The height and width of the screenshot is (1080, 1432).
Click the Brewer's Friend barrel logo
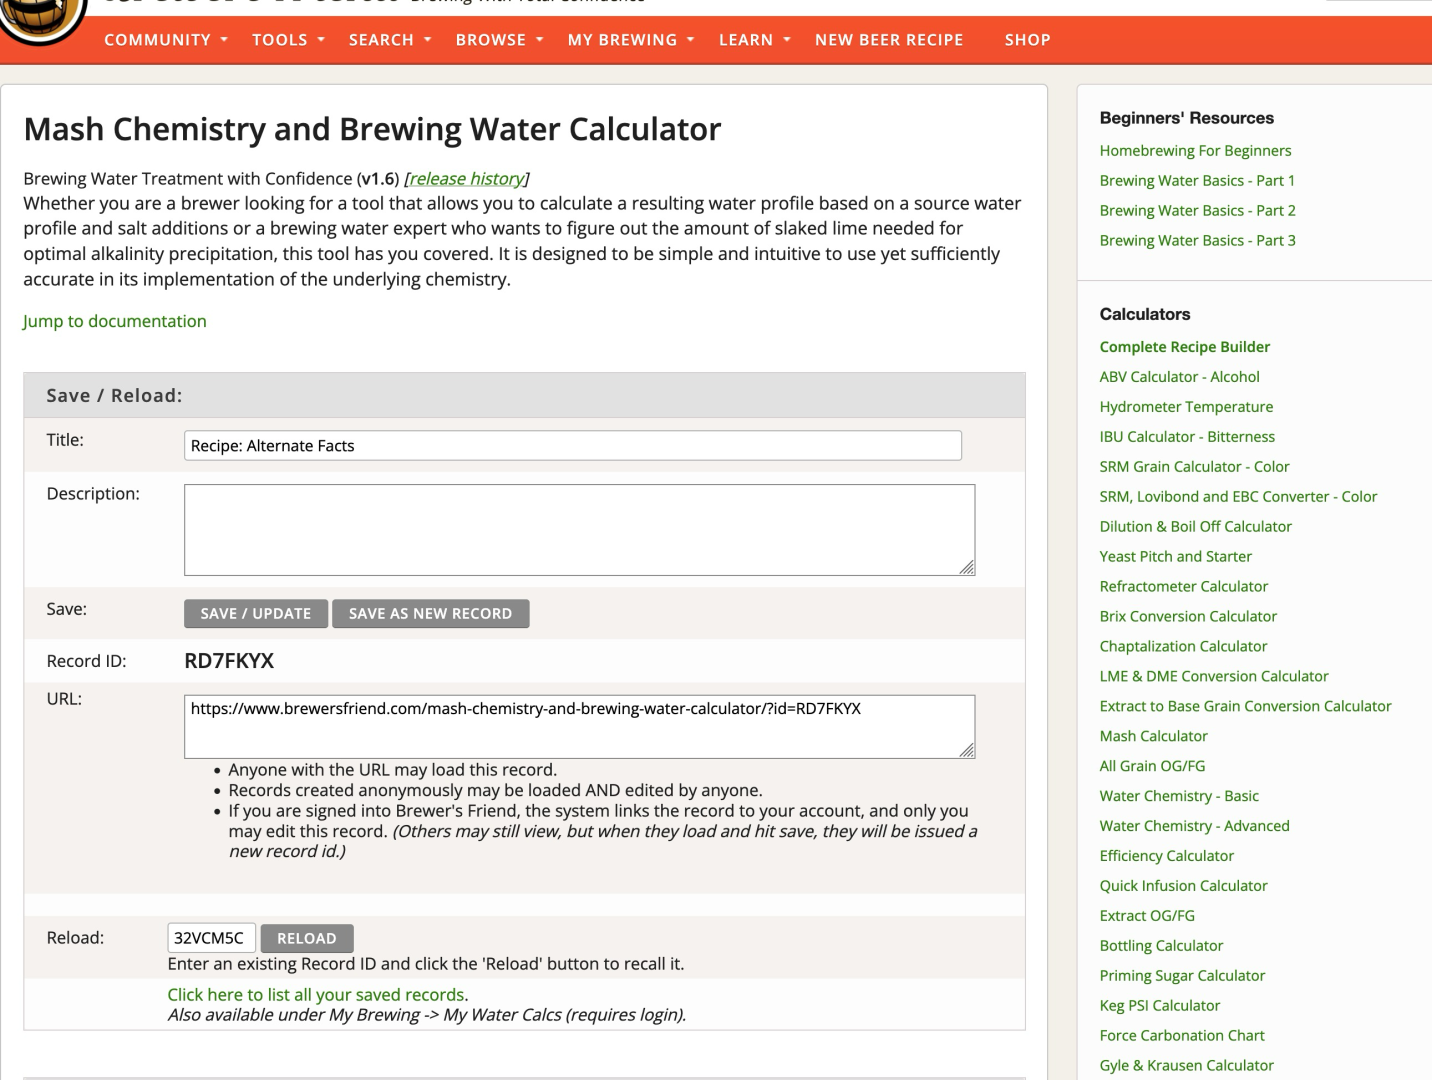tap(42, 20)
